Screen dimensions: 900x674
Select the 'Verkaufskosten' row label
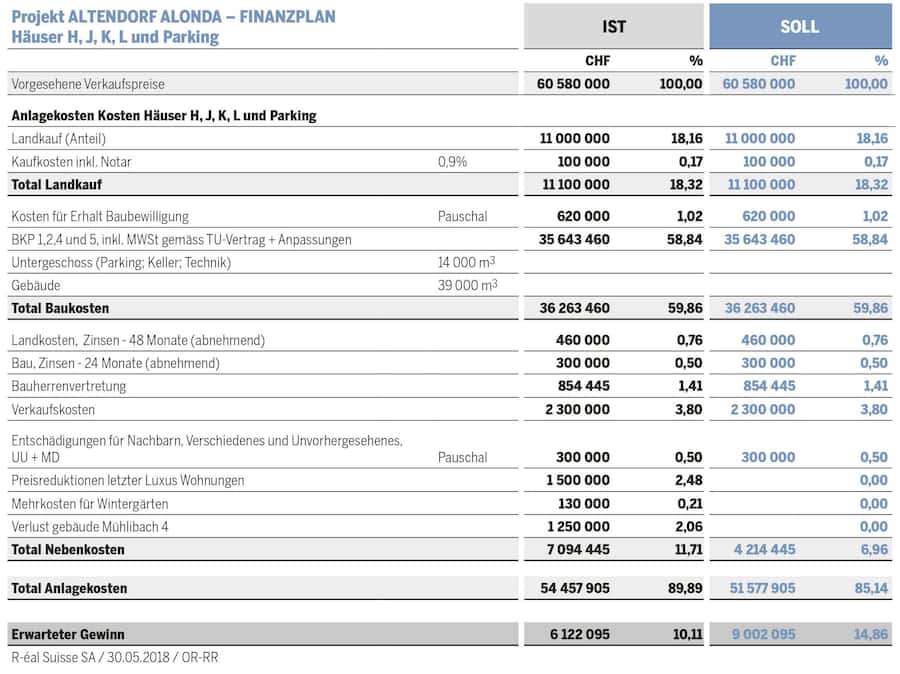tap(54, 409)
